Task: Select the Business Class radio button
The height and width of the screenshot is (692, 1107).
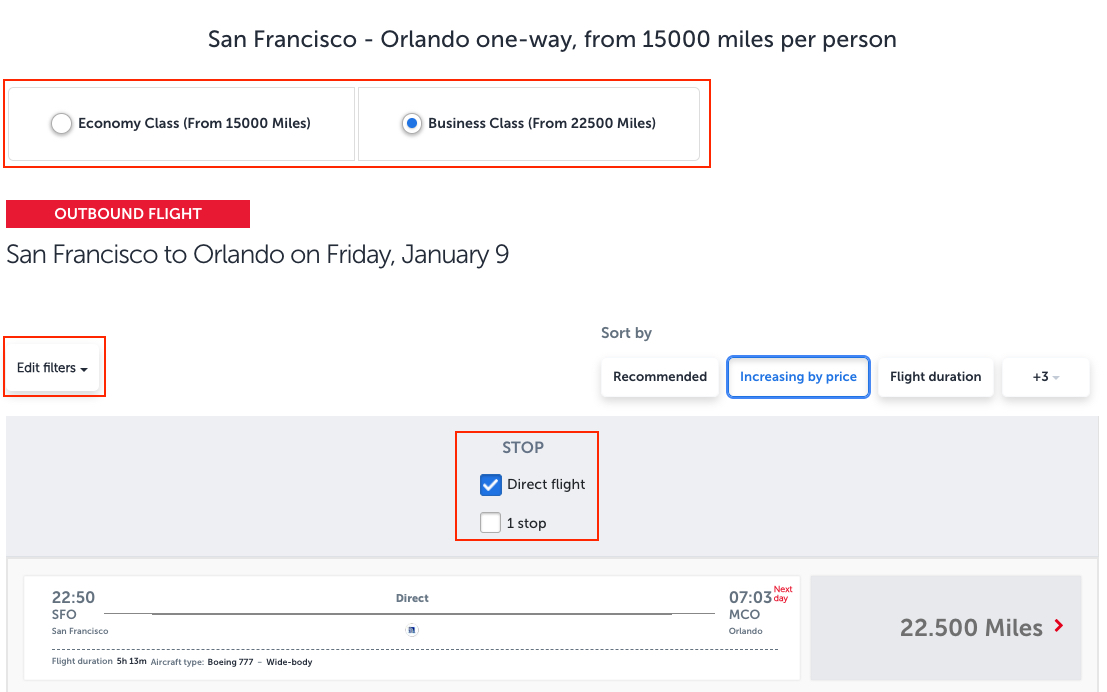Action: [412, 123]
